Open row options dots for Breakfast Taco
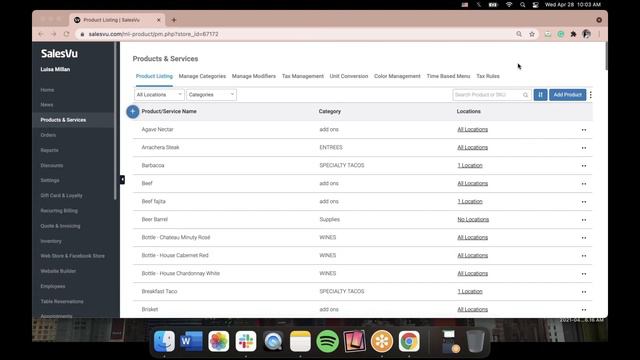Viewport: 640px width, 360px height. pos(584,292)
